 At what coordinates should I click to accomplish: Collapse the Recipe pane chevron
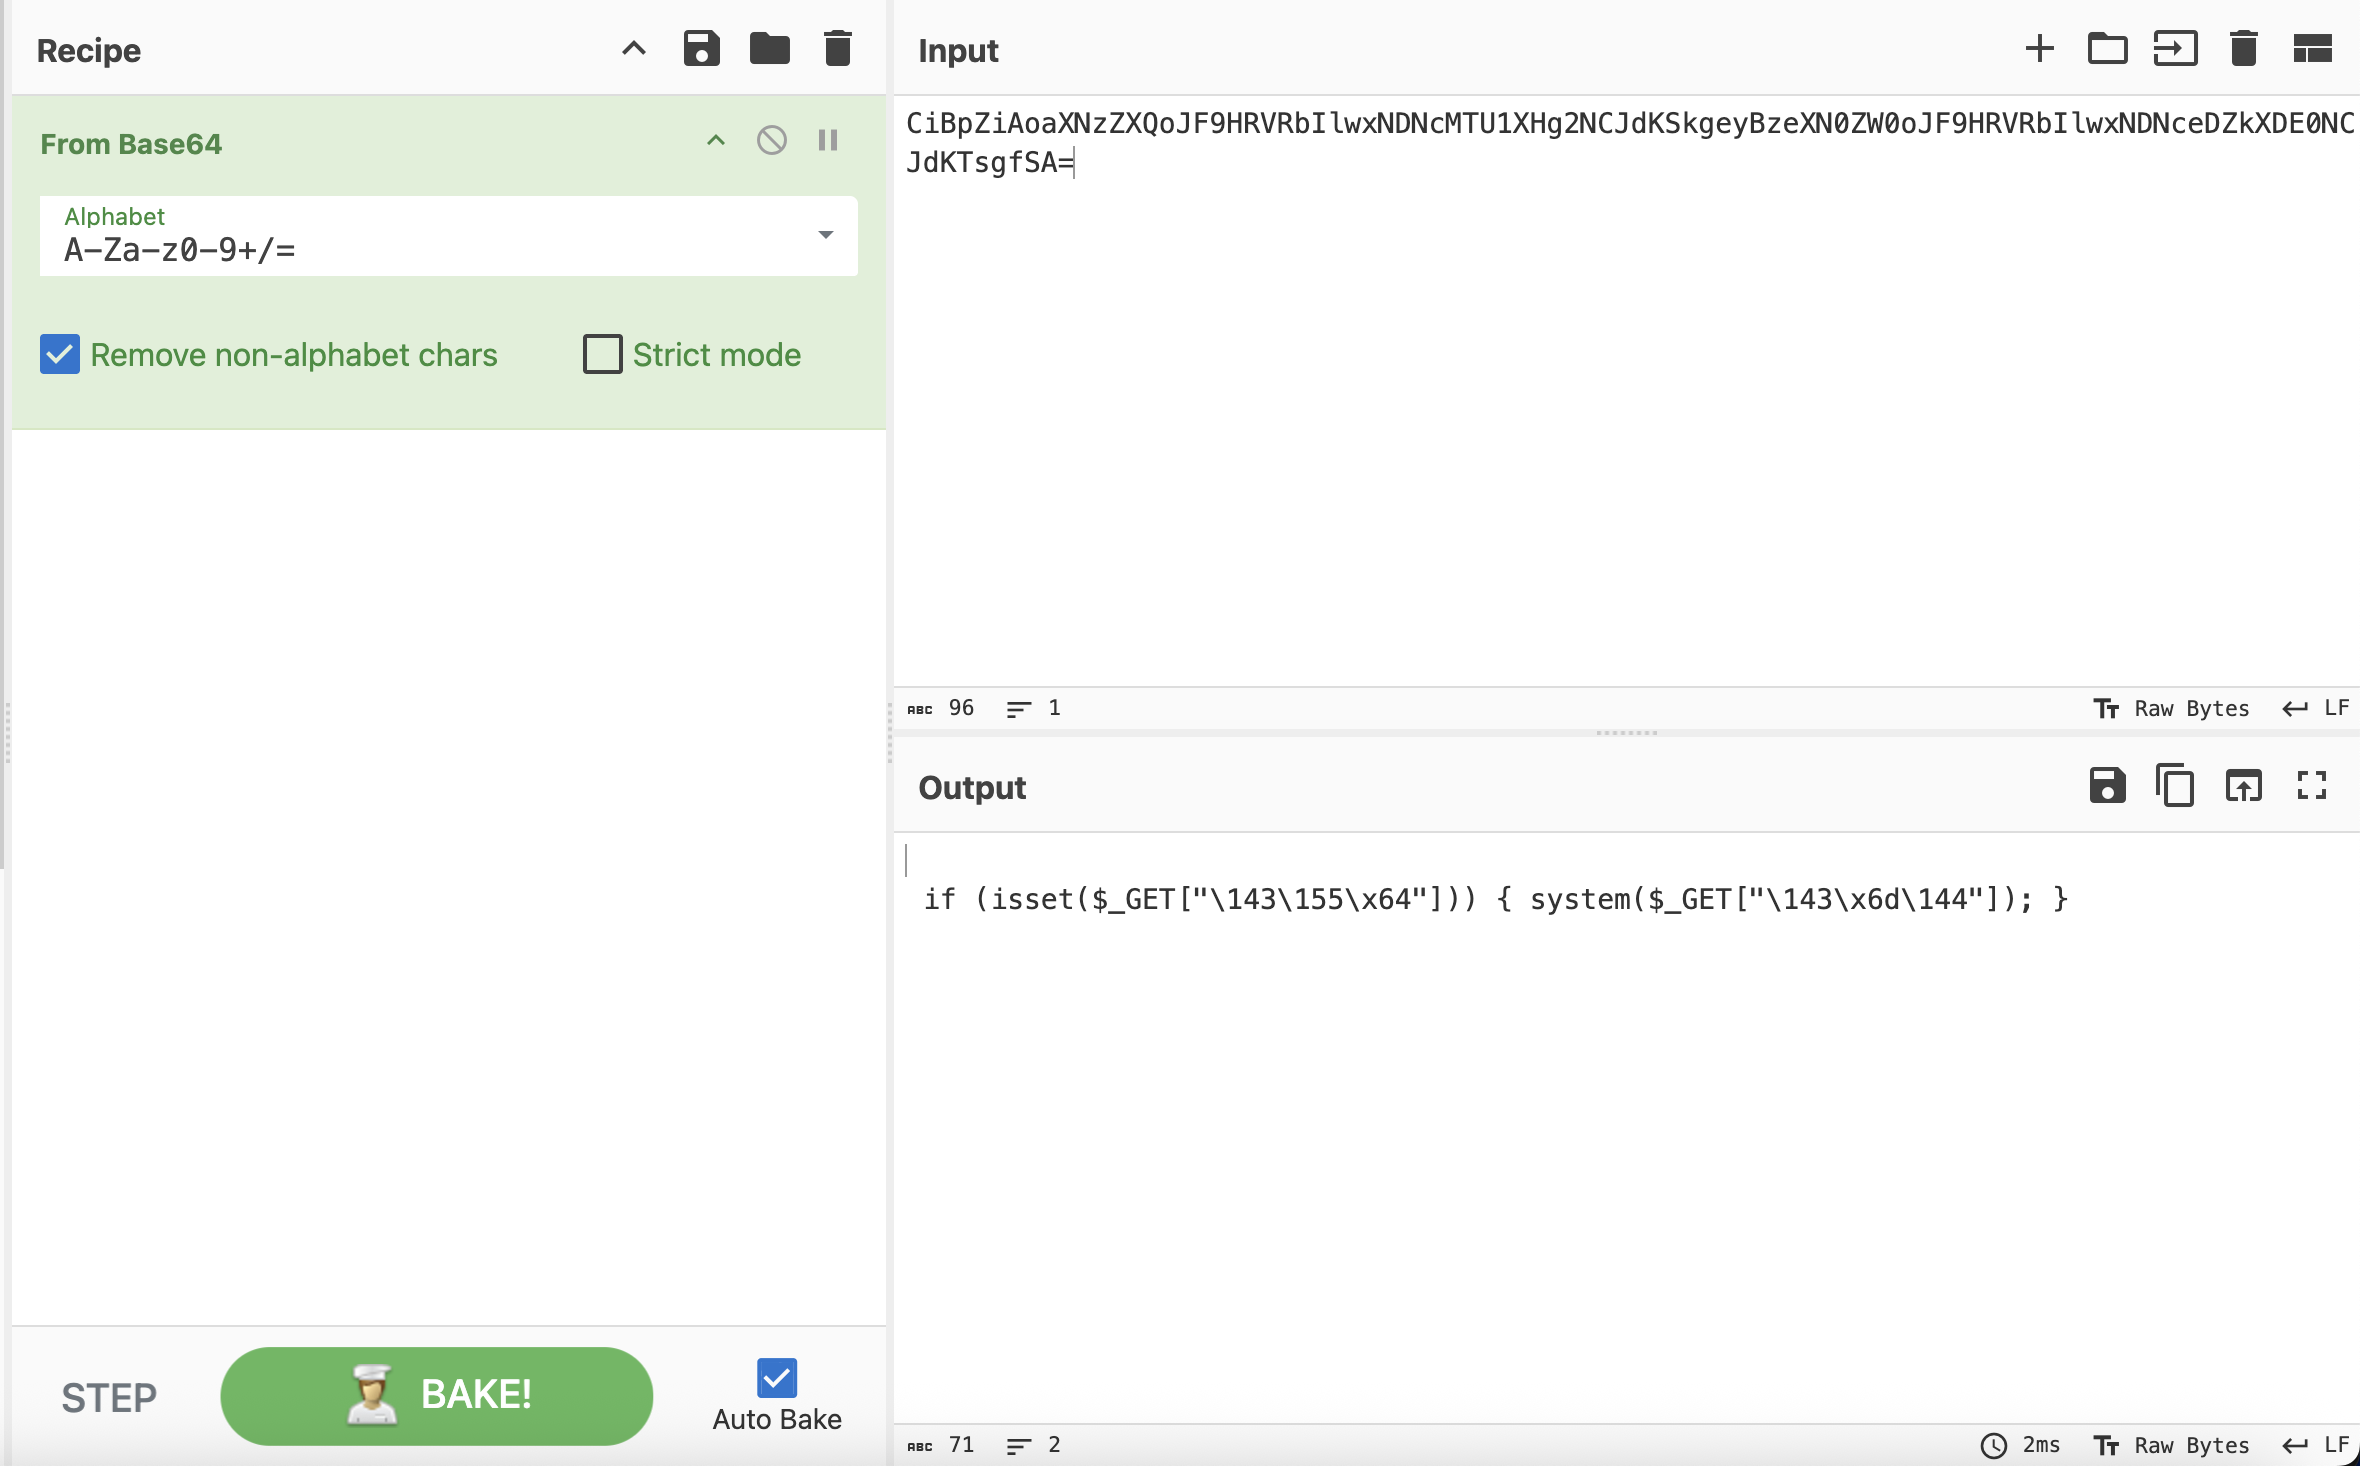click(x=634, y=49)
